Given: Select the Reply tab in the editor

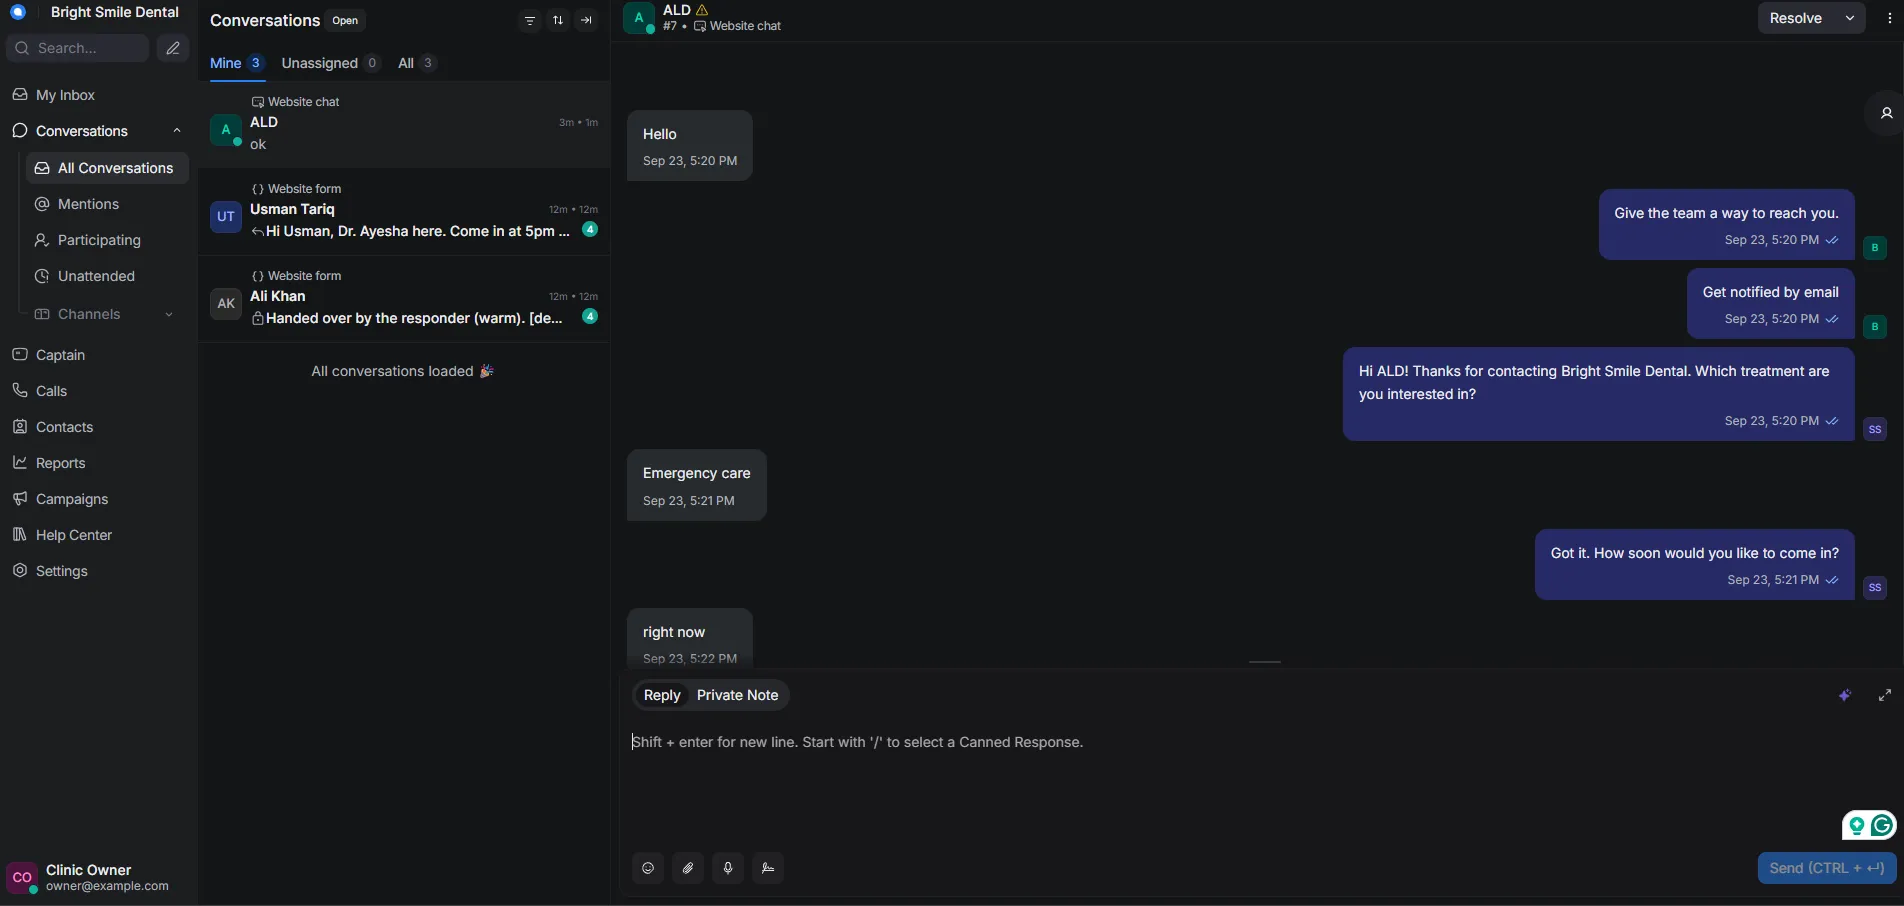Looking at the screenshot, I should pyautogui.click(x=662, y=695).
